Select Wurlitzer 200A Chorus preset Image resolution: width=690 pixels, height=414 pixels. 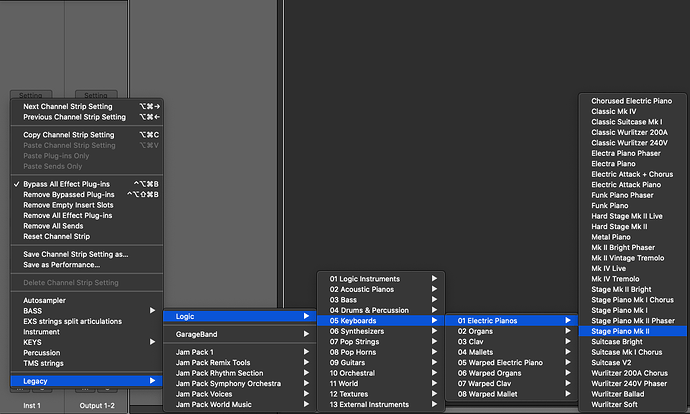coord(633,373)
